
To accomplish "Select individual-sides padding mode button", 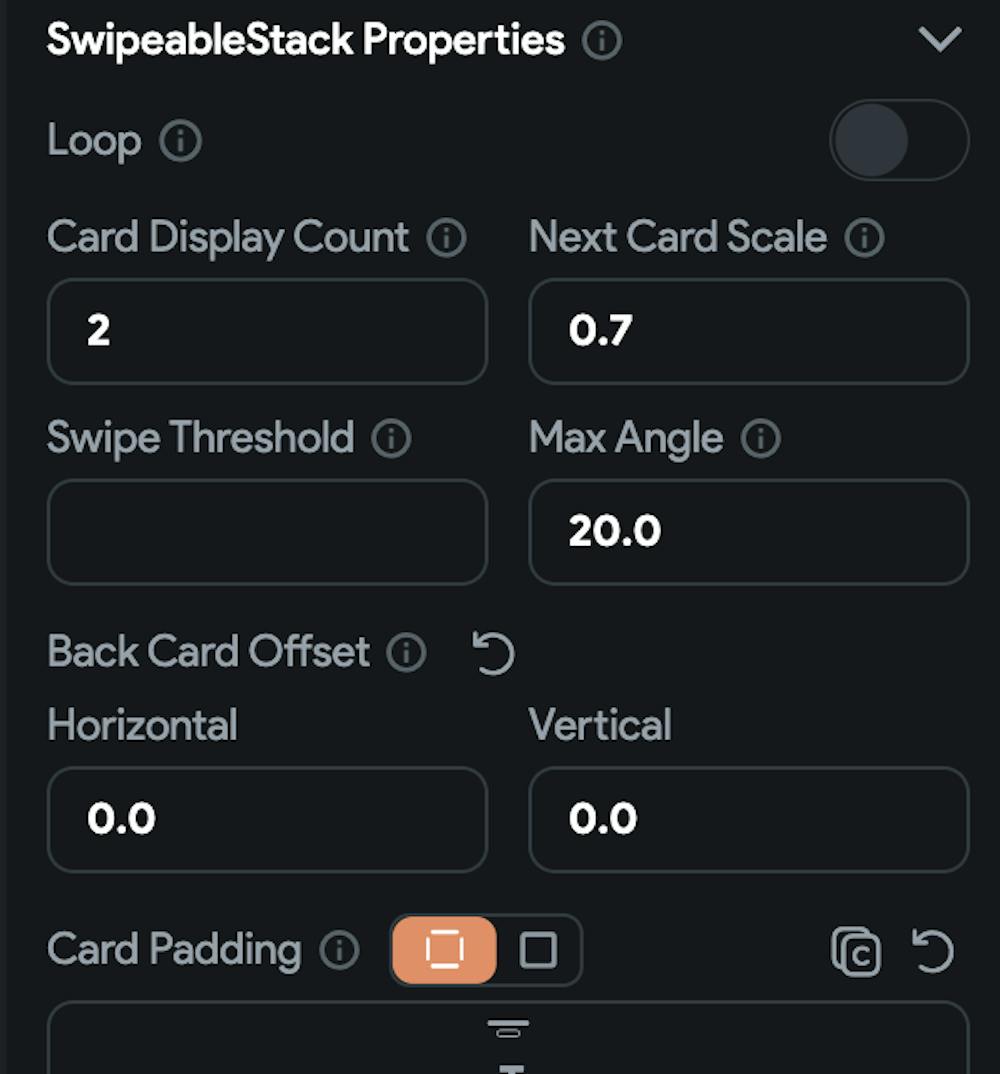I will tap(445, 950).
